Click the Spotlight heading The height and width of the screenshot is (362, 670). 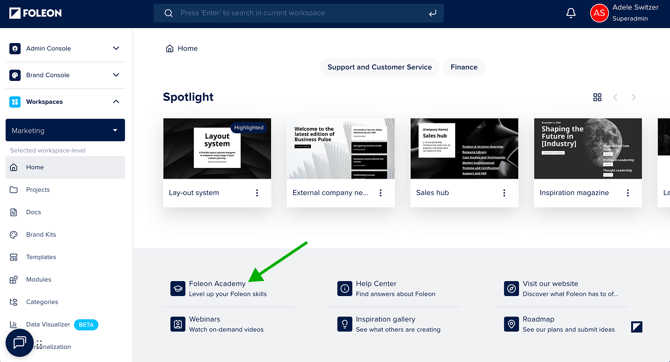tap(188, 97)
